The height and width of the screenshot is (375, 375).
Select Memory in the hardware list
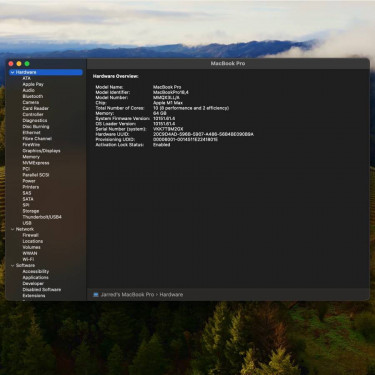coord(31,157)
